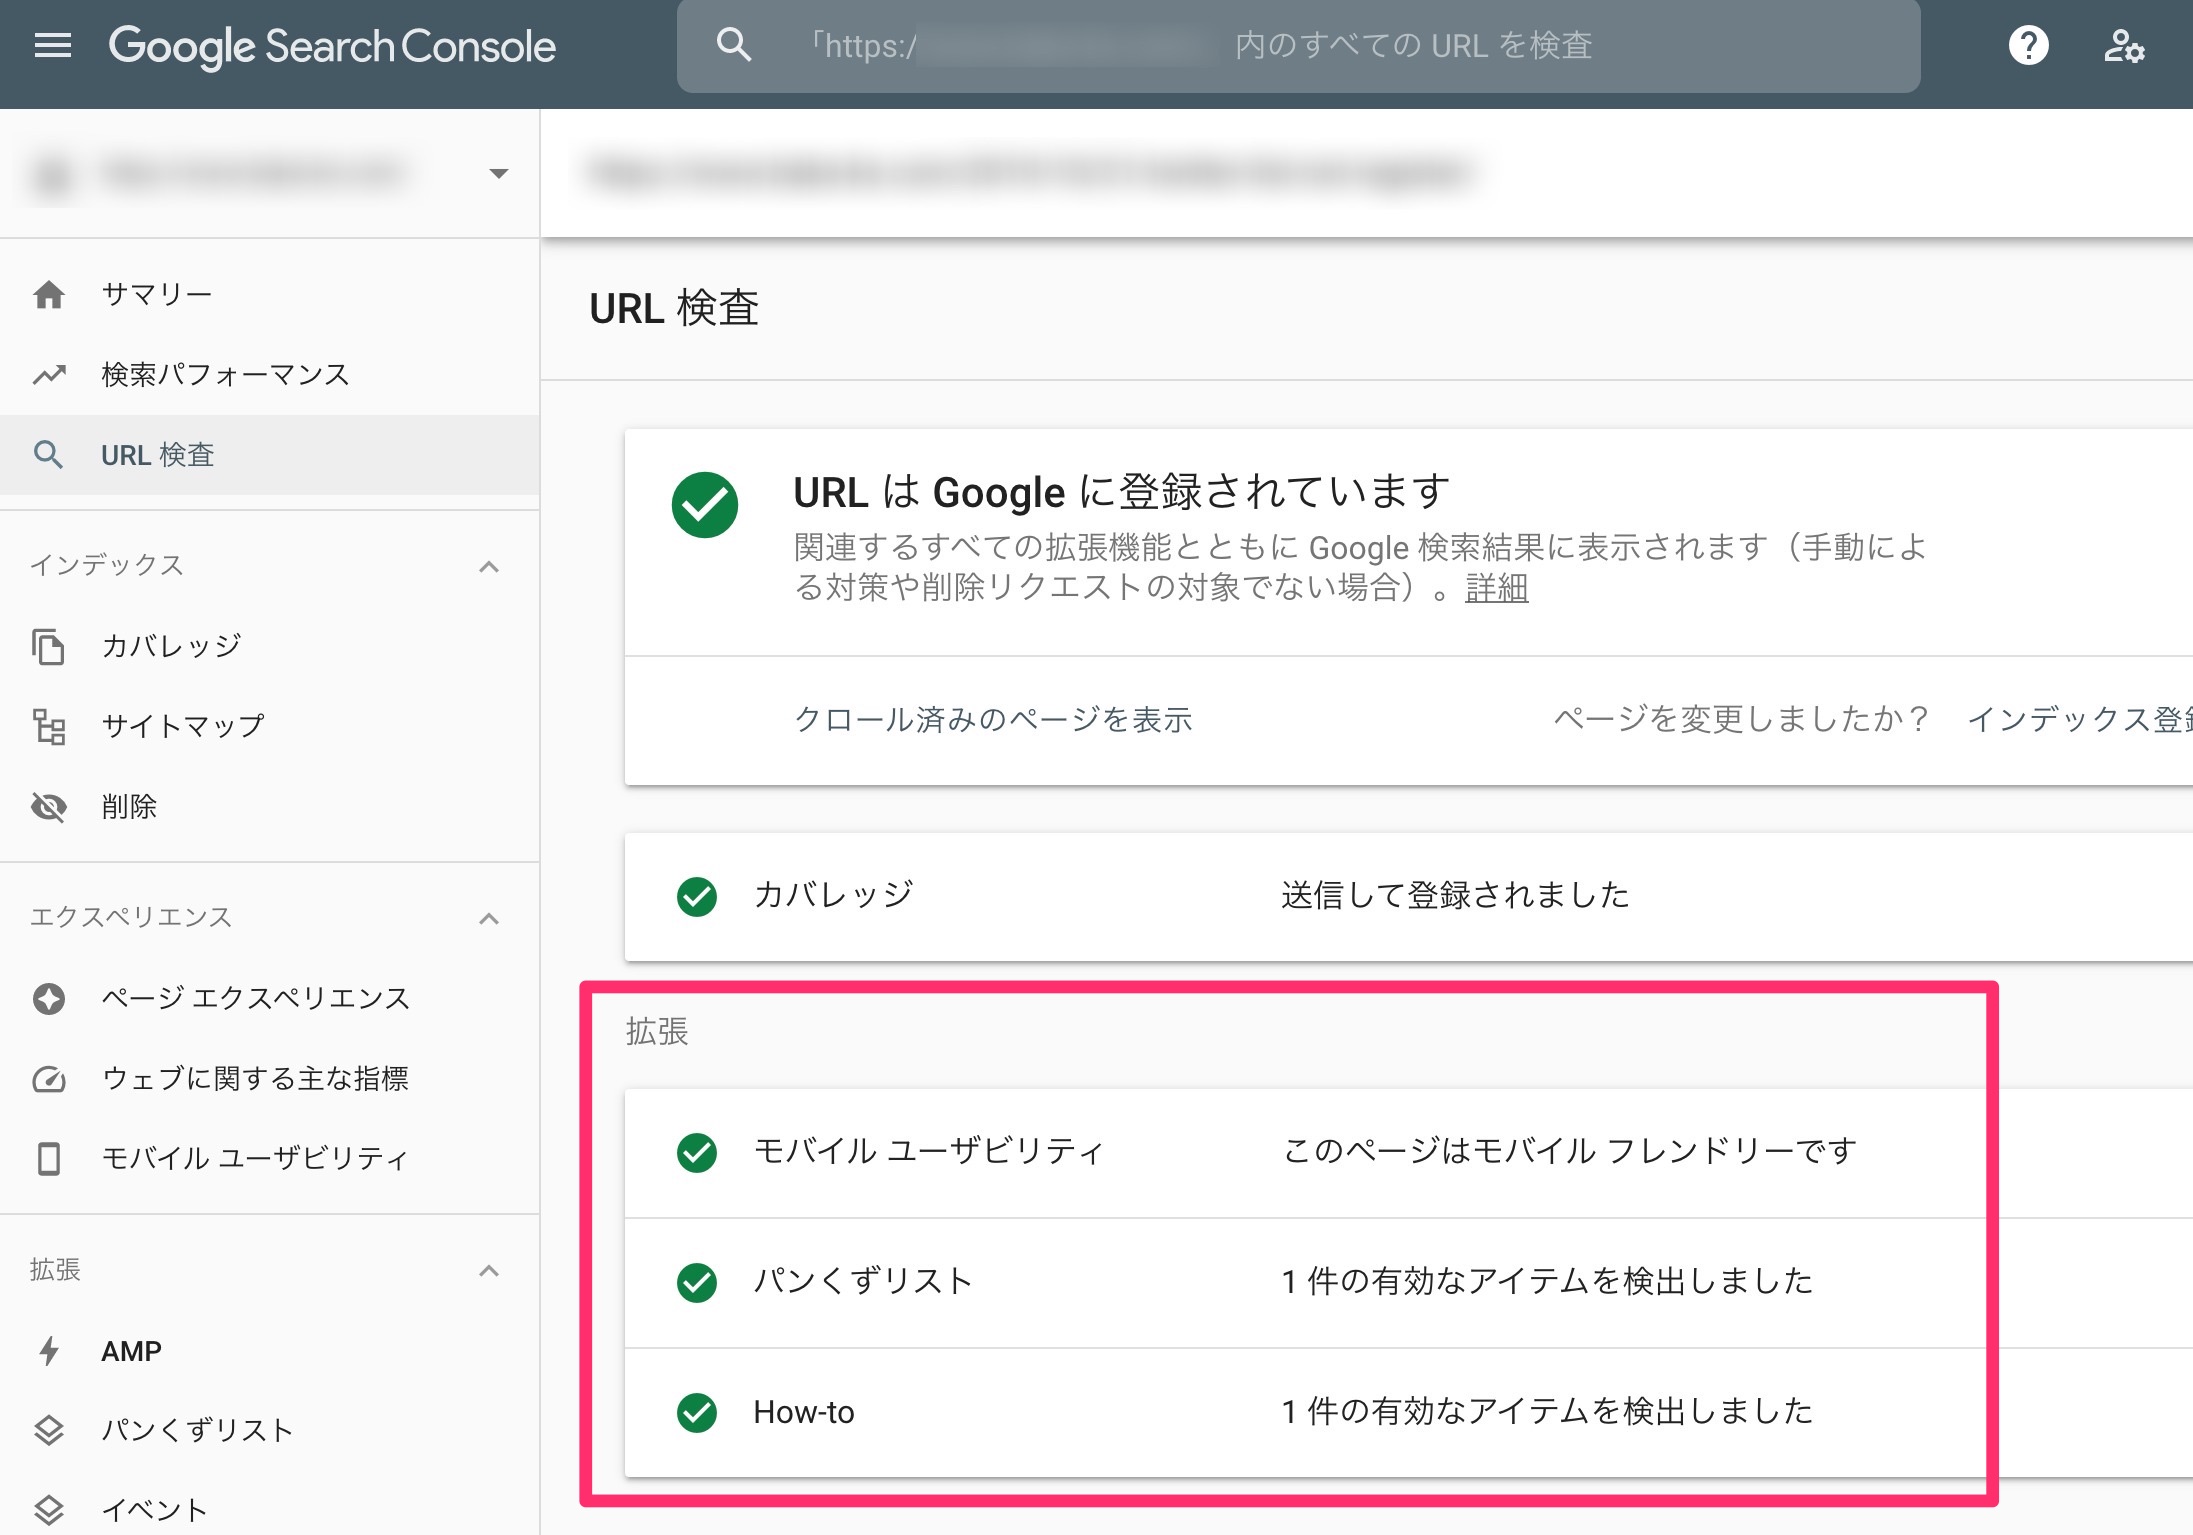Click the 'URL 検査' page heading
This screenshot has height=1535, width=2193.
(x=674, y=309)
